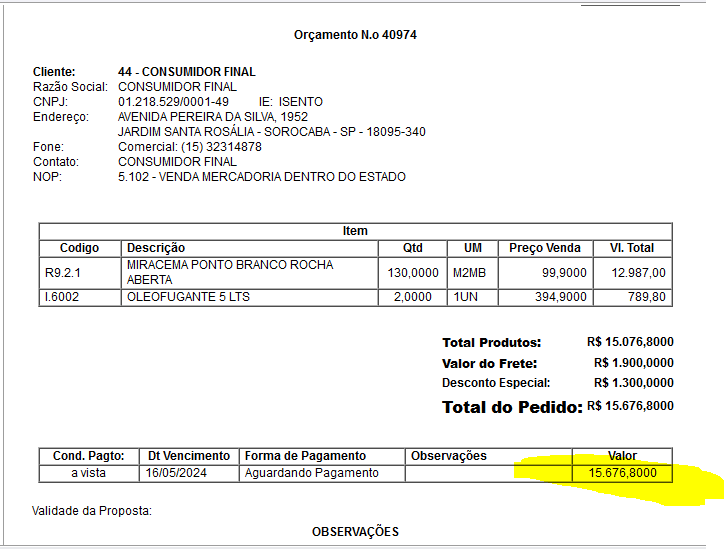Screen dimensions: 724x549
Task: Click the Descrição column header
Action: click(156, 248)
